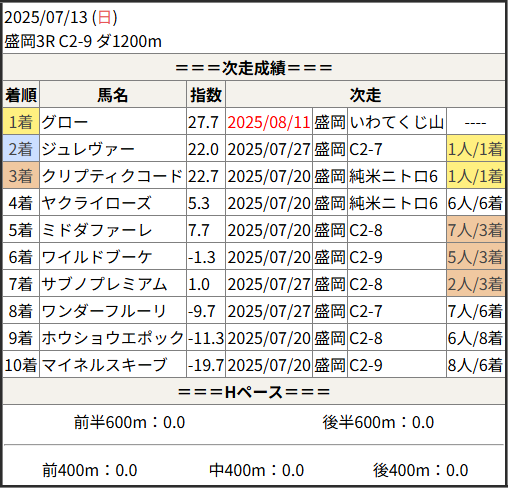Click the 7人/3着 result cell
Viewport: 508px width, 488px height.
[x=475, y=230]
